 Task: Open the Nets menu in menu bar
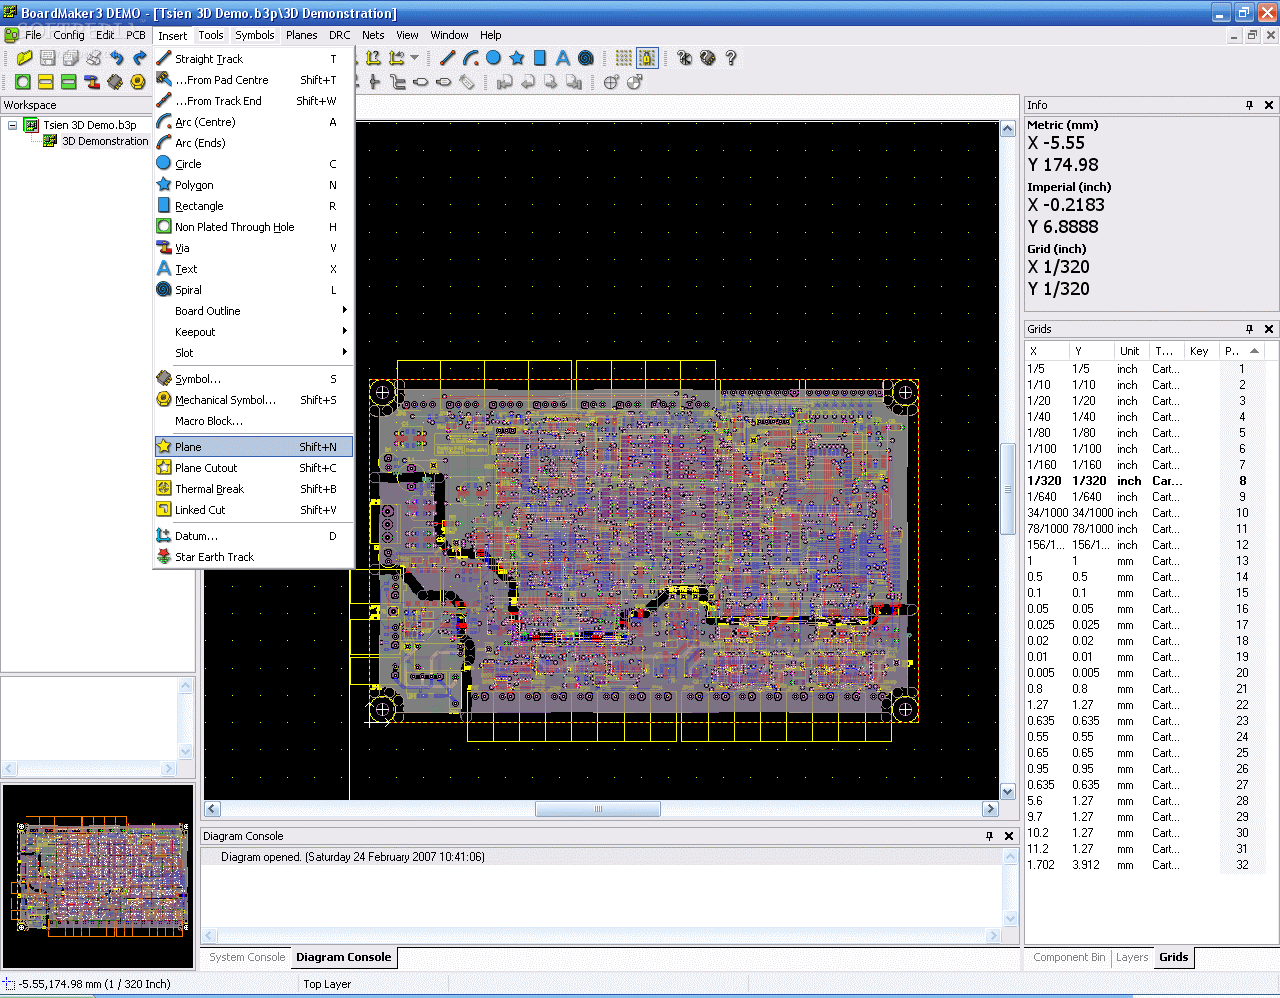pos(373,35)
